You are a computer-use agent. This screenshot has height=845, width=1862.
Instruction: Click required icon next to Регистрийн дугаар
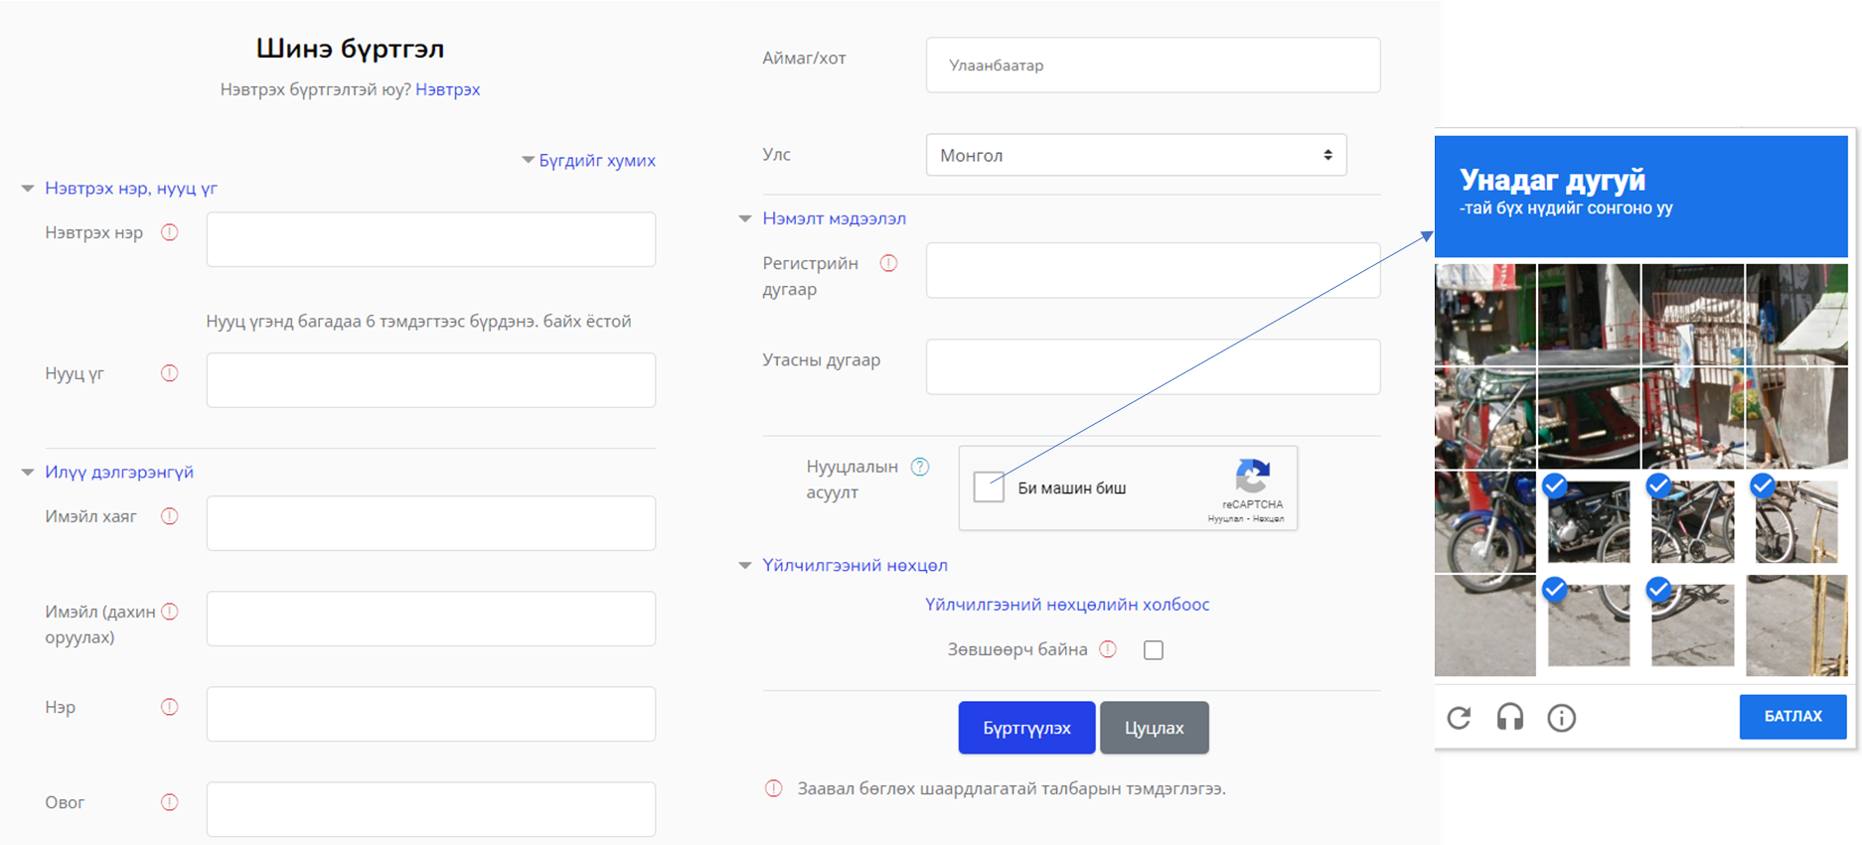coord(888,263)
